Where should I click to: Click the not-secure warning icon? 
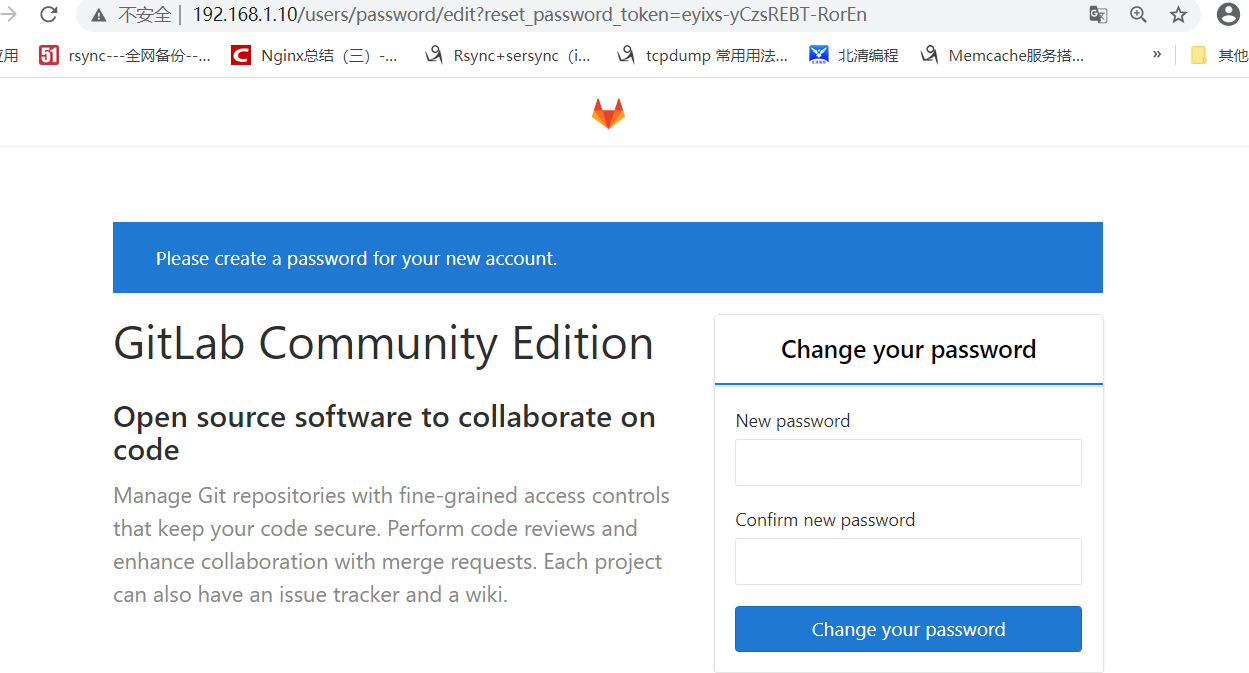(98, 15)
